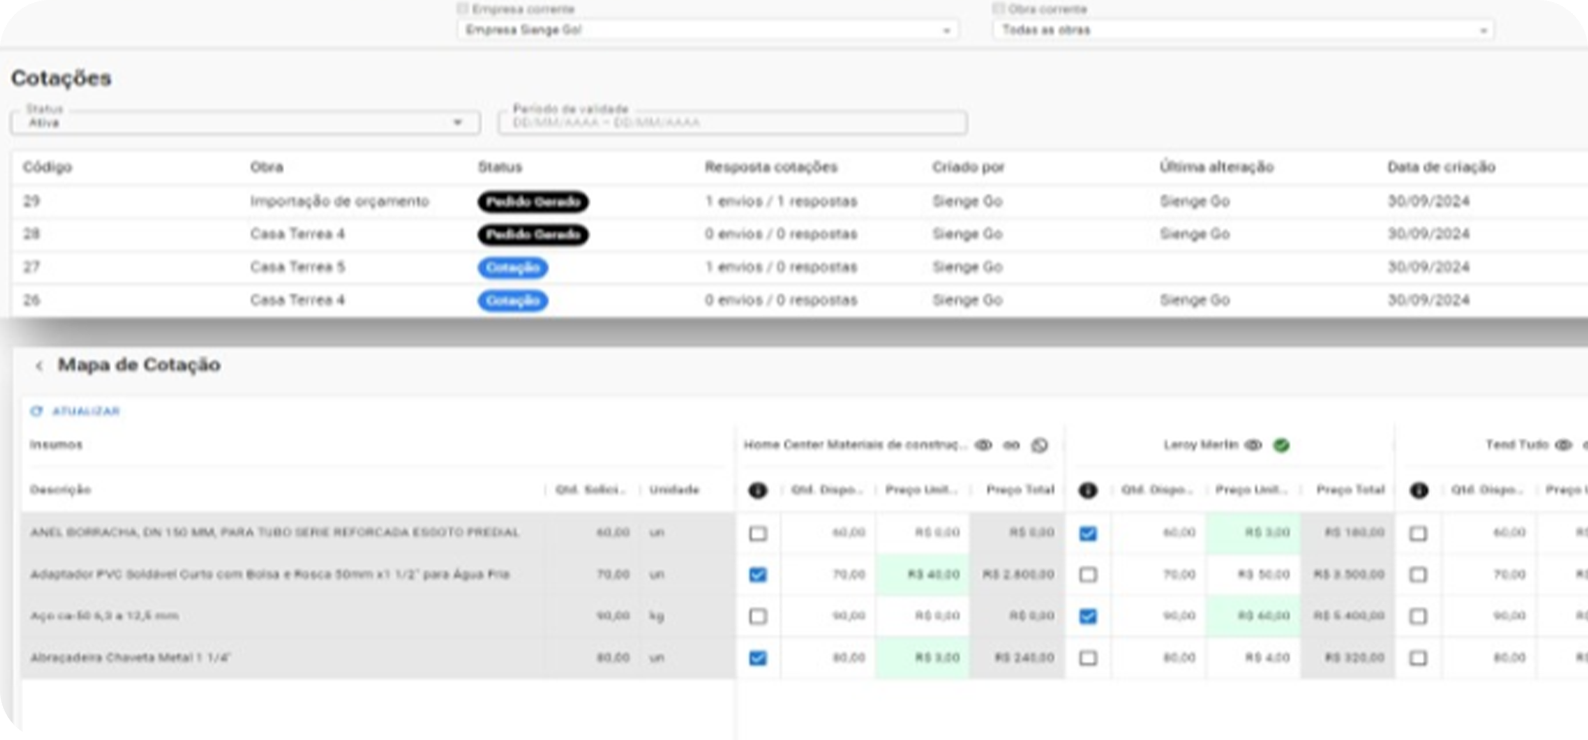Toggle the small Empresa corrente checkbox
Screen dimensions: 1588x740
point(462,9)
